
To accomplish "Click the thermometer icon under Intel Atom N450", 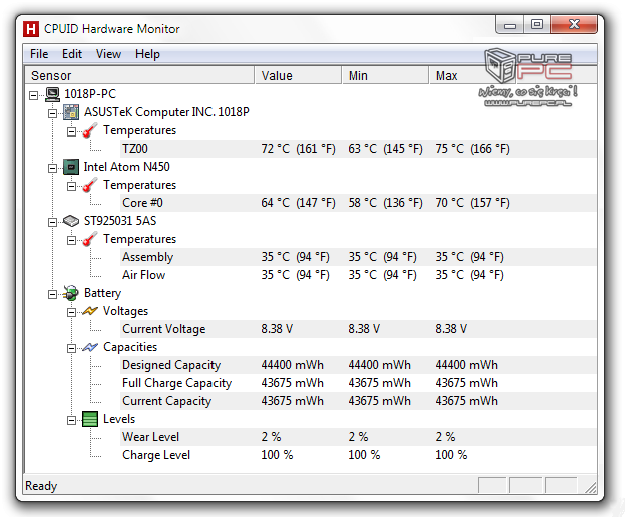I will [90, 185].
